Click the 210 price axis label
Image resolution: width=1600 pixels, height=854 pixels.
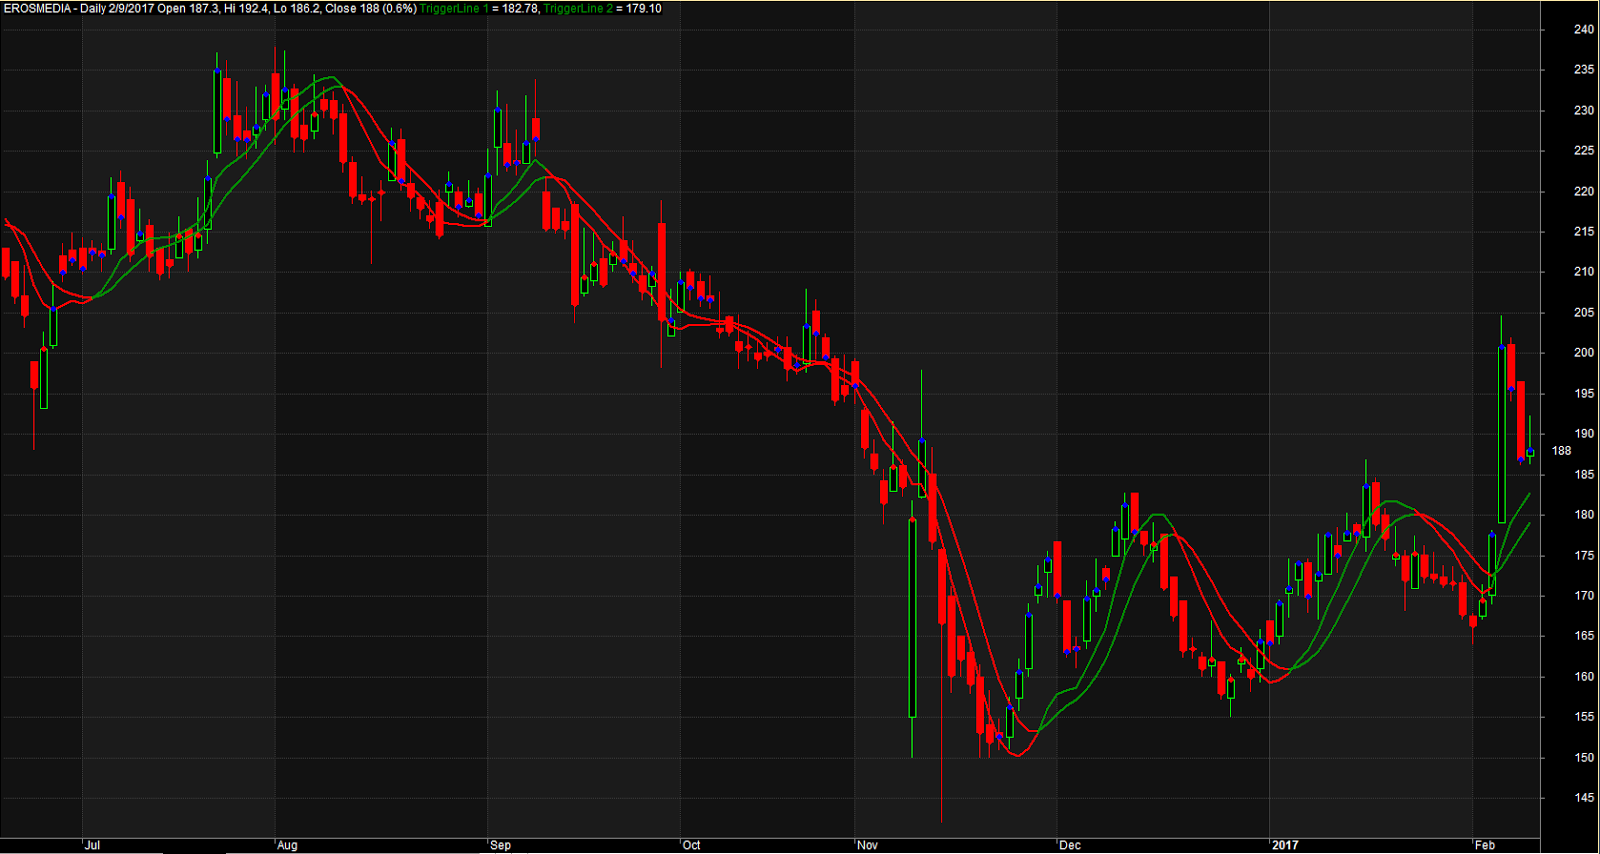click(1584, 272)
